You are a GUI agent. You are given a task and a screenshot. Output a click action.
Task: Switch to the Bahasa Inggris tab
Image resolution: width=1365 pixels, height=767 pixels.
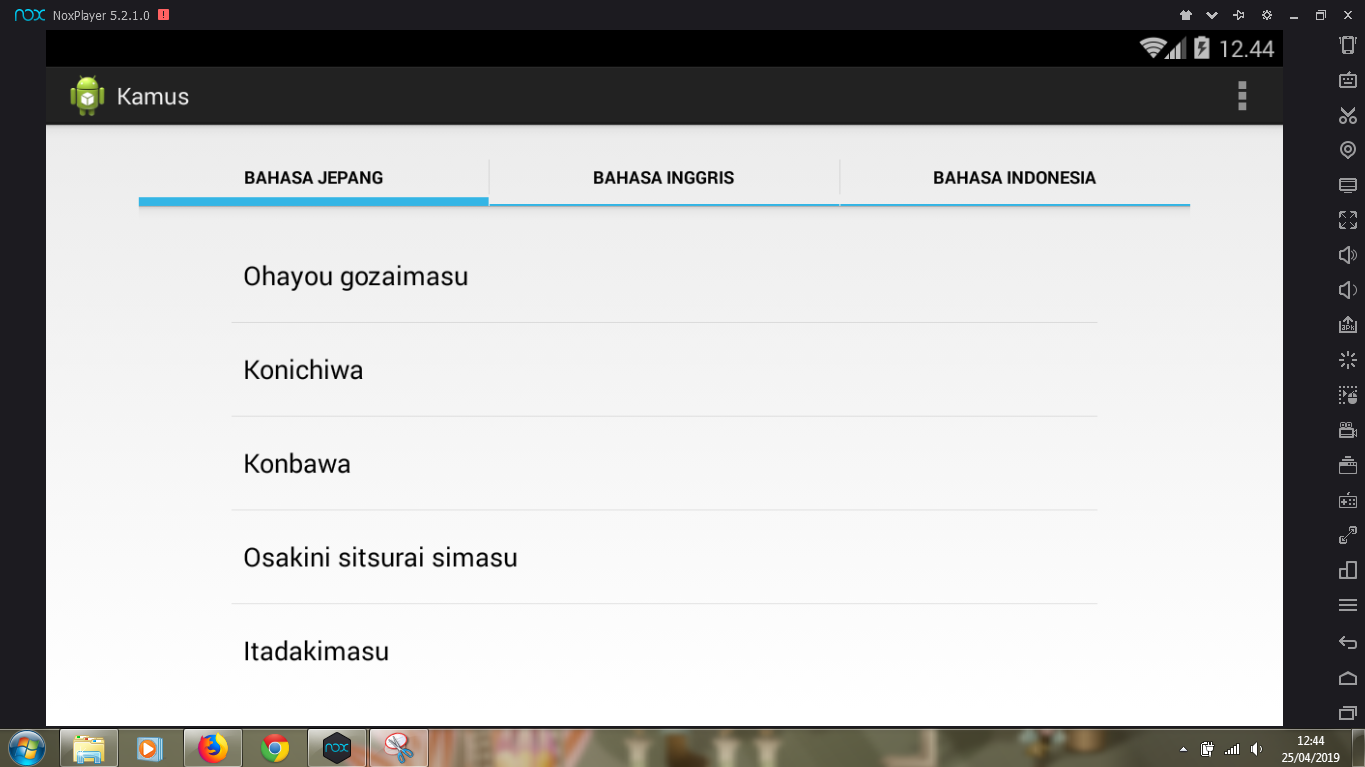click(x=664, y=178)
